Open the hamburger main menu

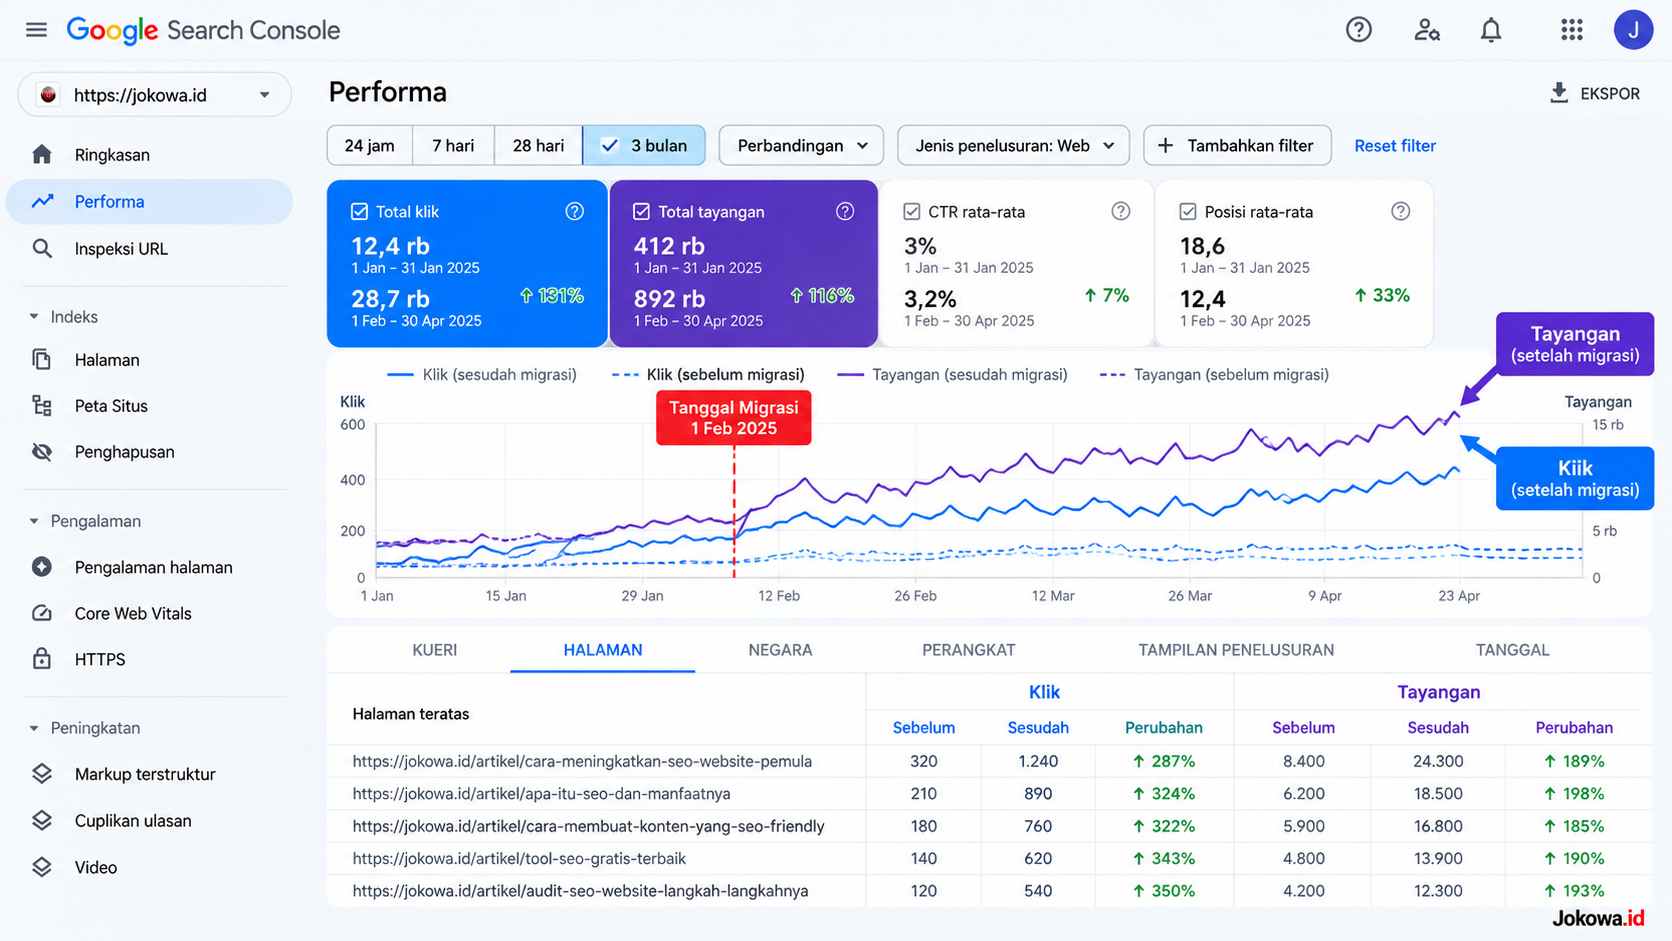click(36, 30)
